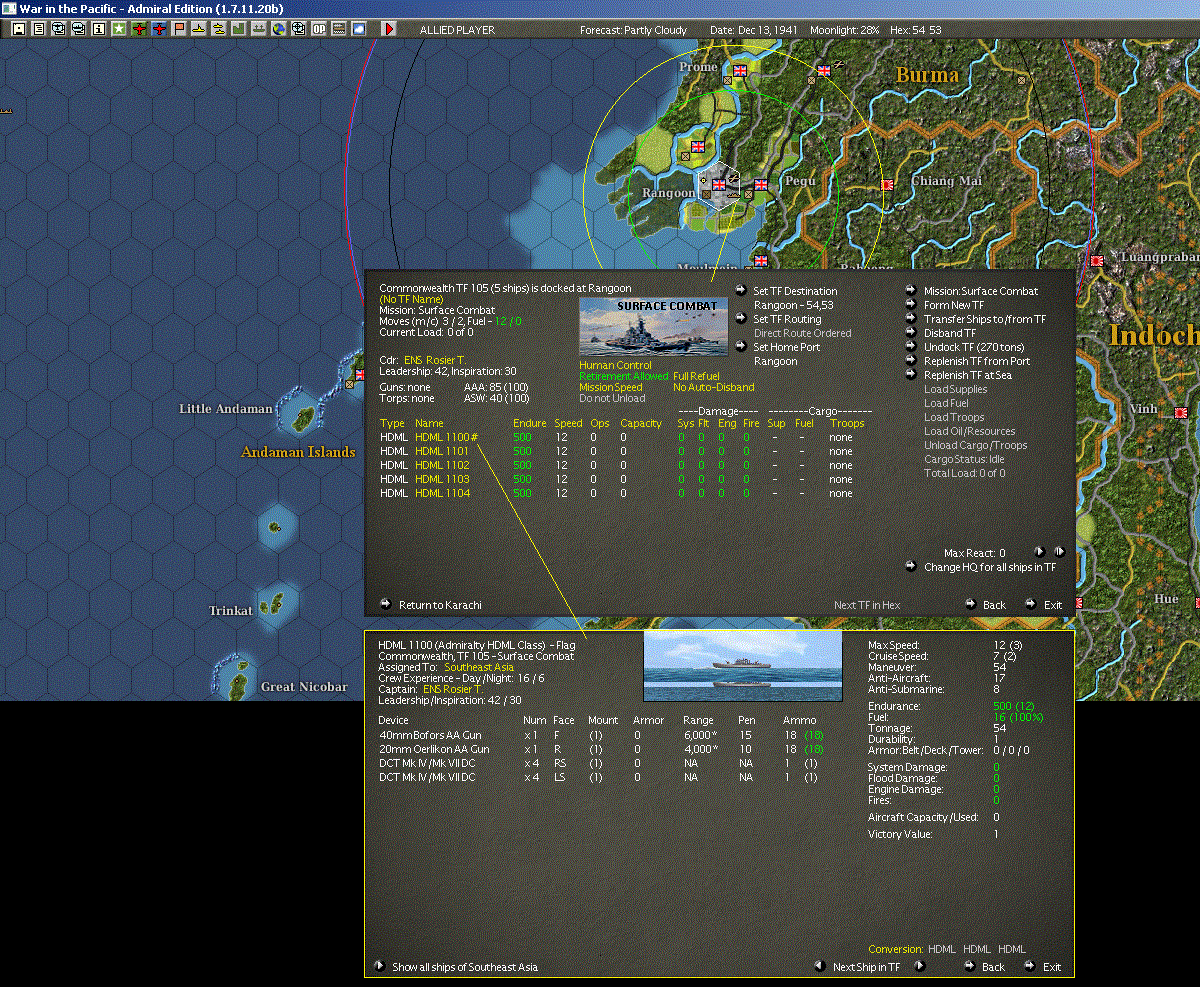Select Japanese flag marker near Vinh
The height and width of the screenshot is (987, 1200).
pyautogui.click(x=1180, y=411)
